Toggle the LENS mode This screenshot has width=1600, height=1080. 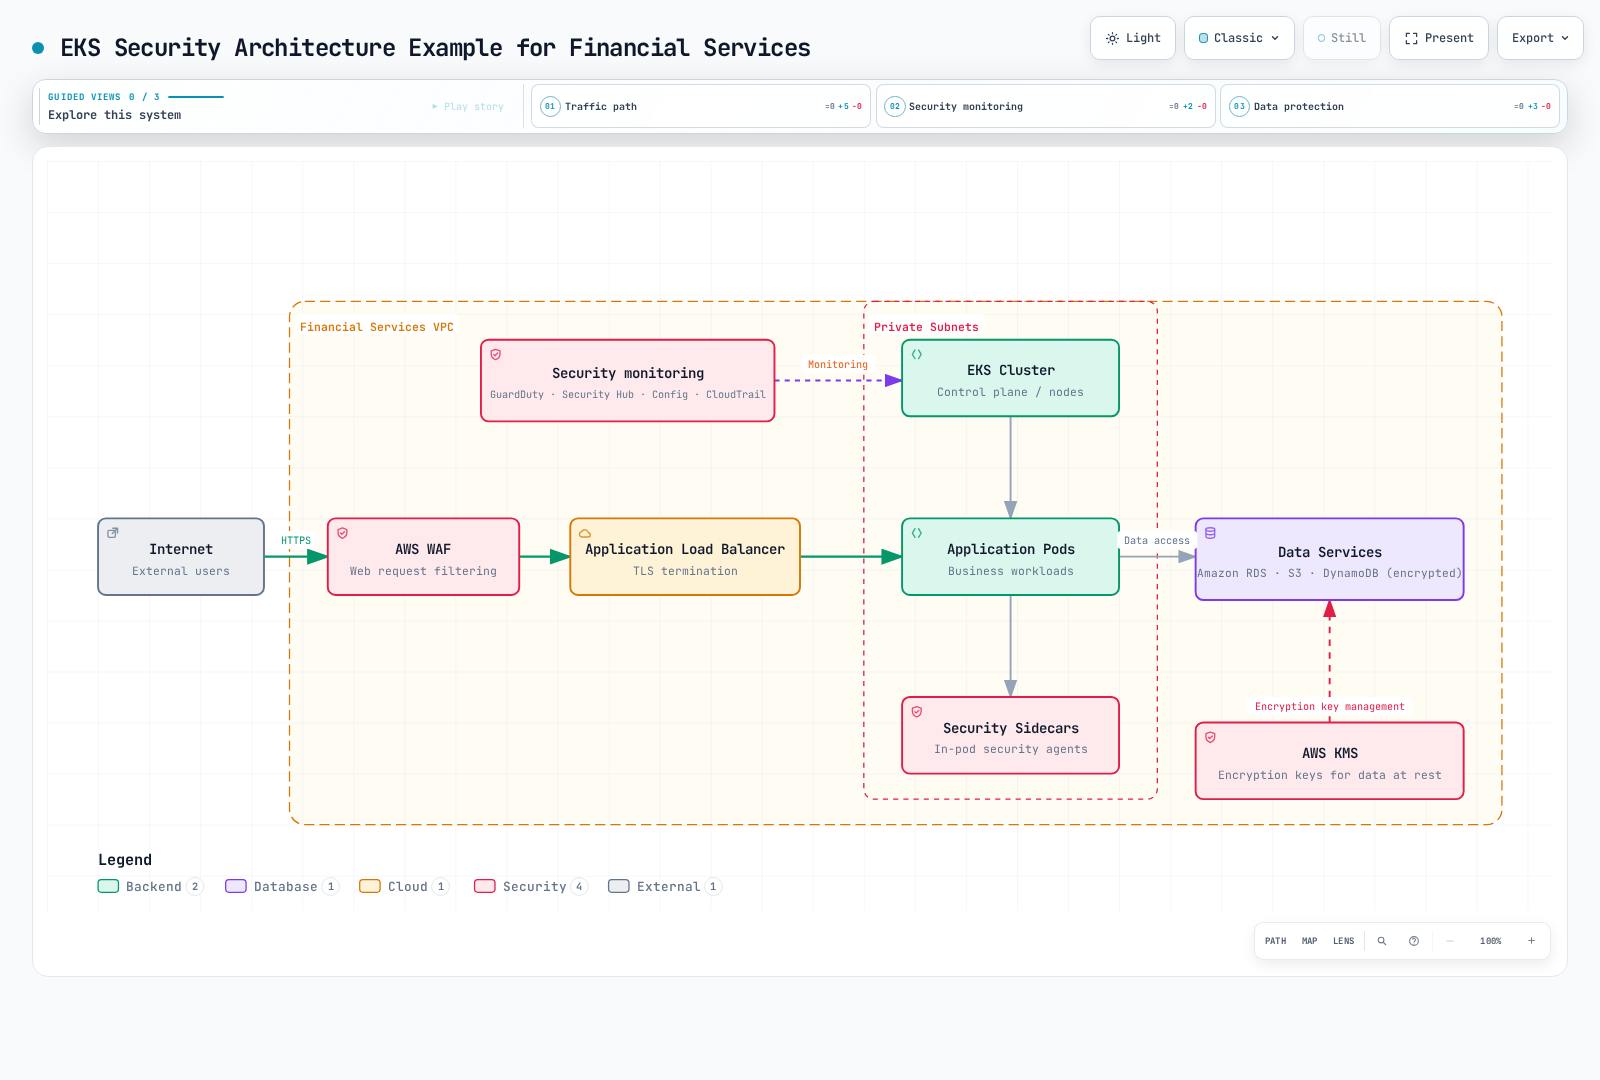tap(1344, 941)
